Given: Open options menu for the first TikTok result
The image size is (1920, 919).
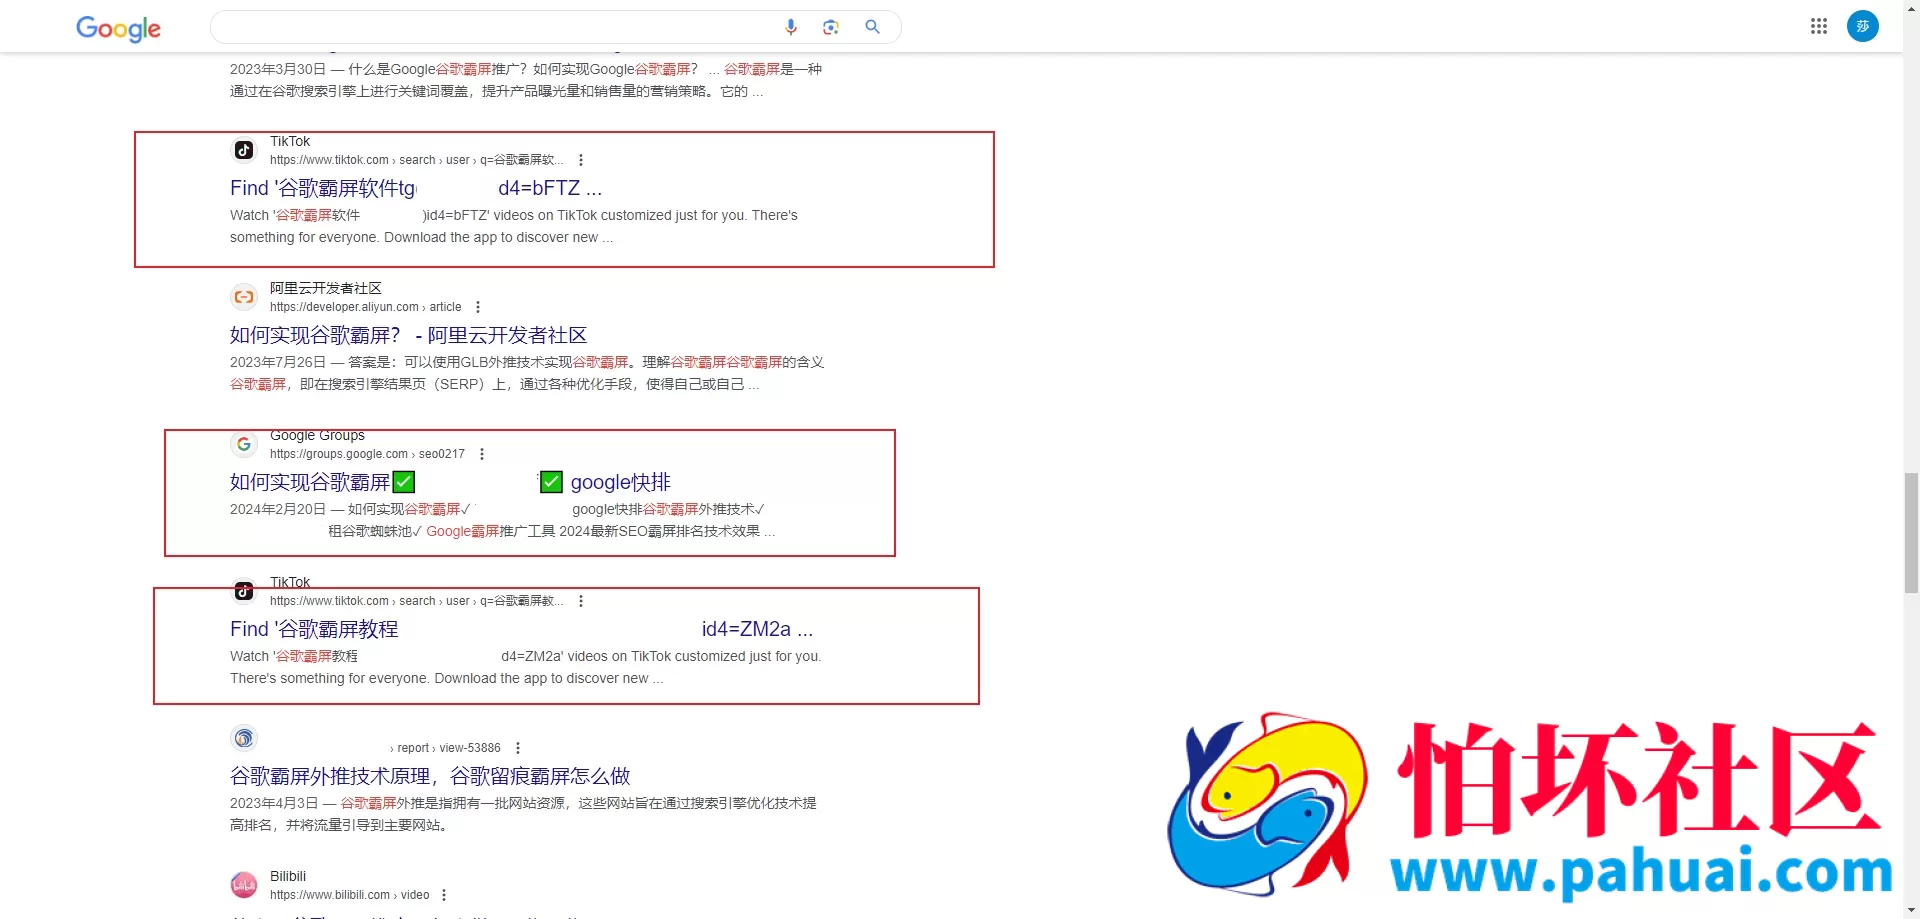Looking at the screenshot, I should [x=579, y=160].
